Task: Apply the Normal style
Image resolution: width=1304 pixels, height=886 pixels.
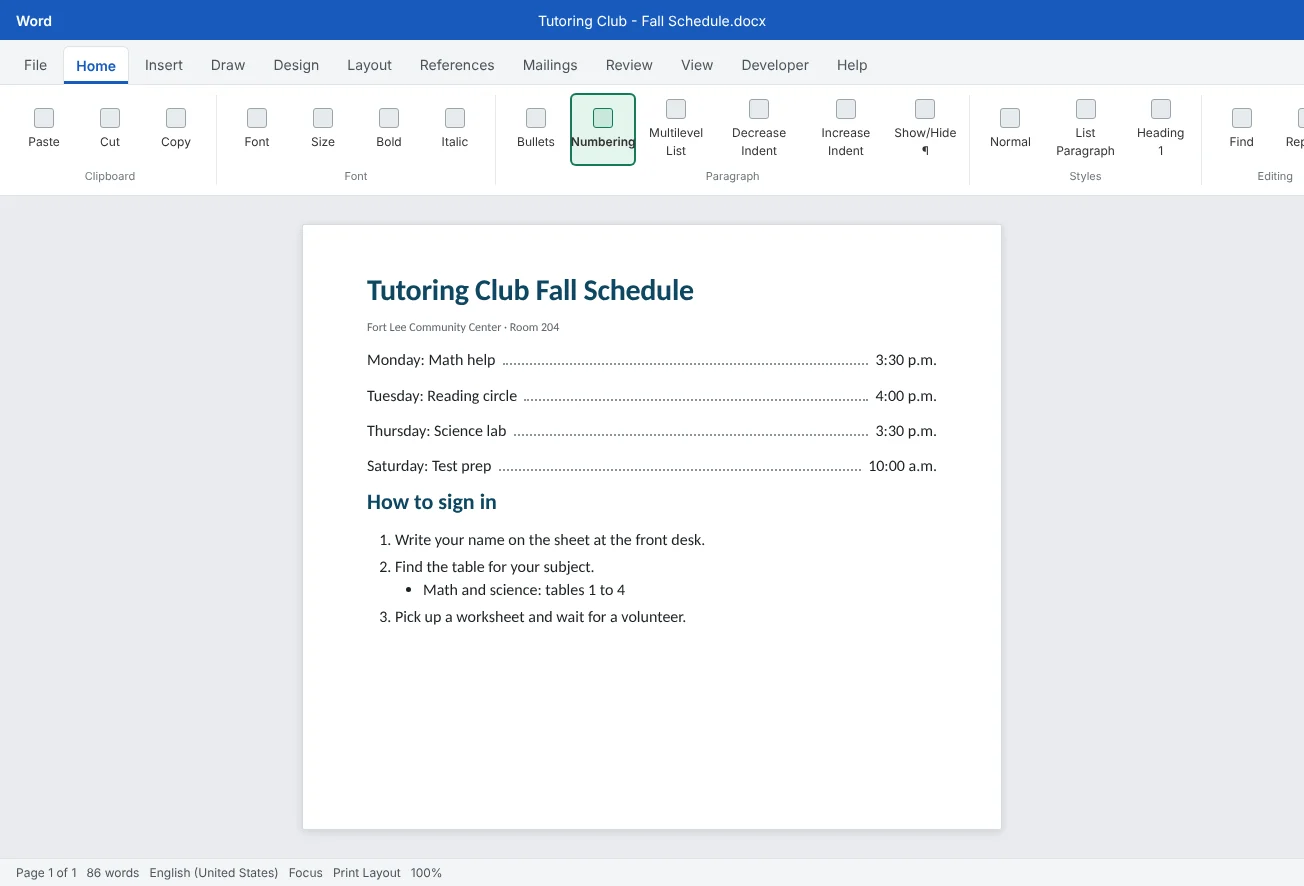Action: pyautogui.click(x=1010, y=129)
